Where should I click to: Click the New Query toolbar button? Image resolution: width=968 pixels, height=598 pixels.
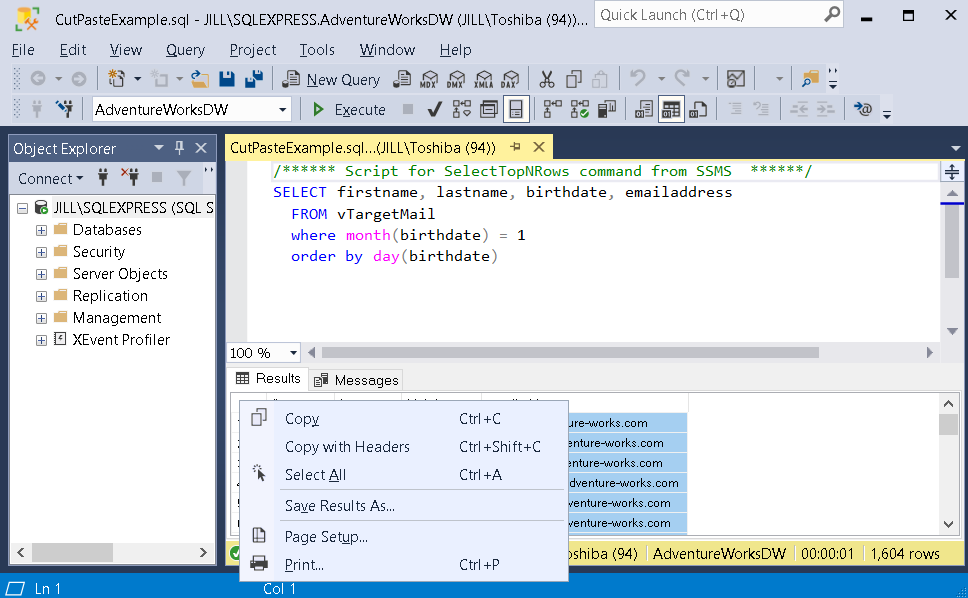tap(331, 79)
